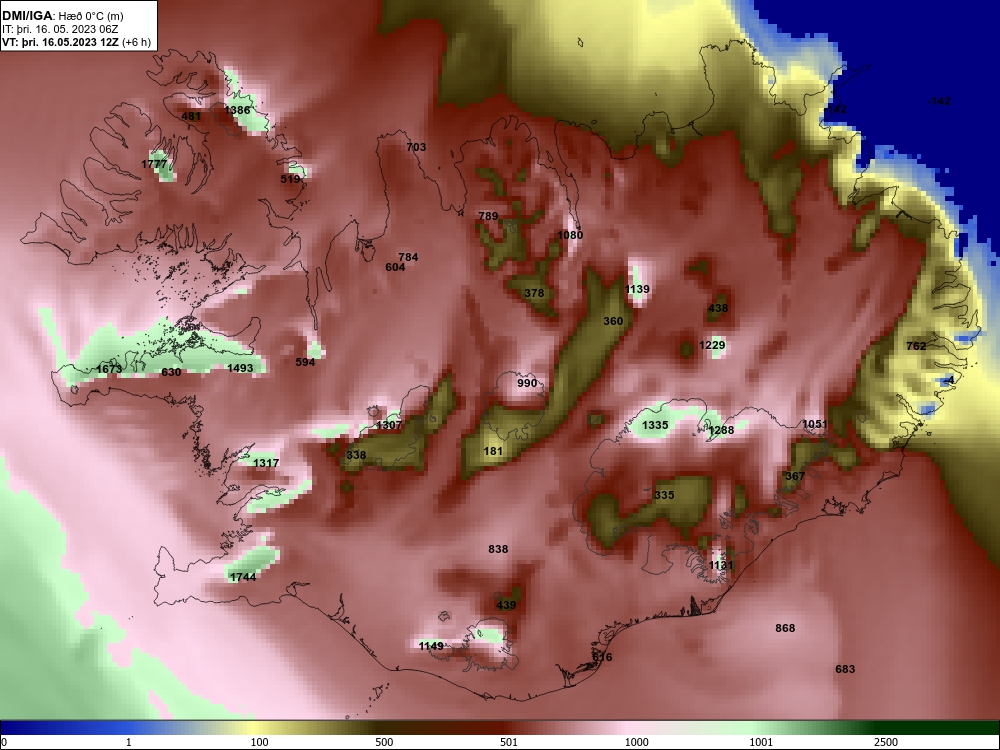
Task: Select the 1051 value
Action: point(814,424)
